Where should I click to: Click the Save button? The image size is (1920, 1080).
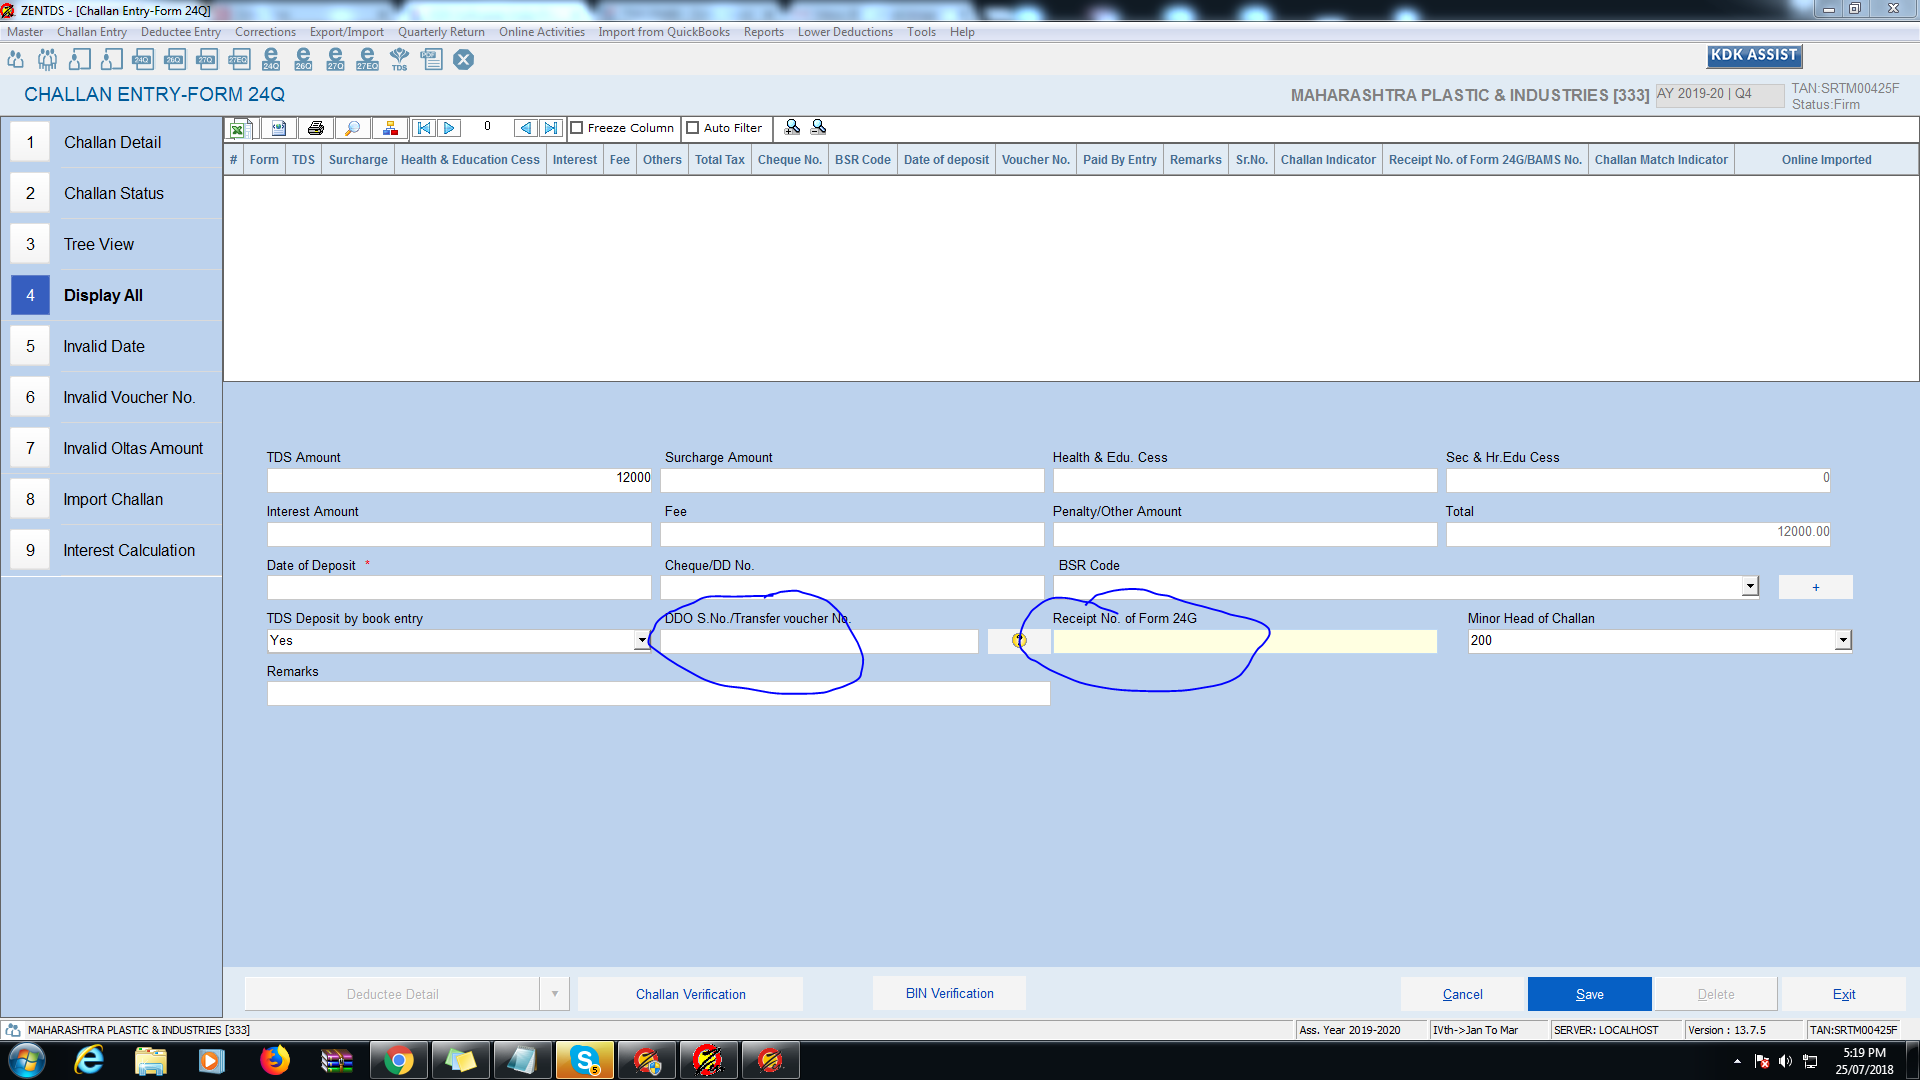[1589, 994]
